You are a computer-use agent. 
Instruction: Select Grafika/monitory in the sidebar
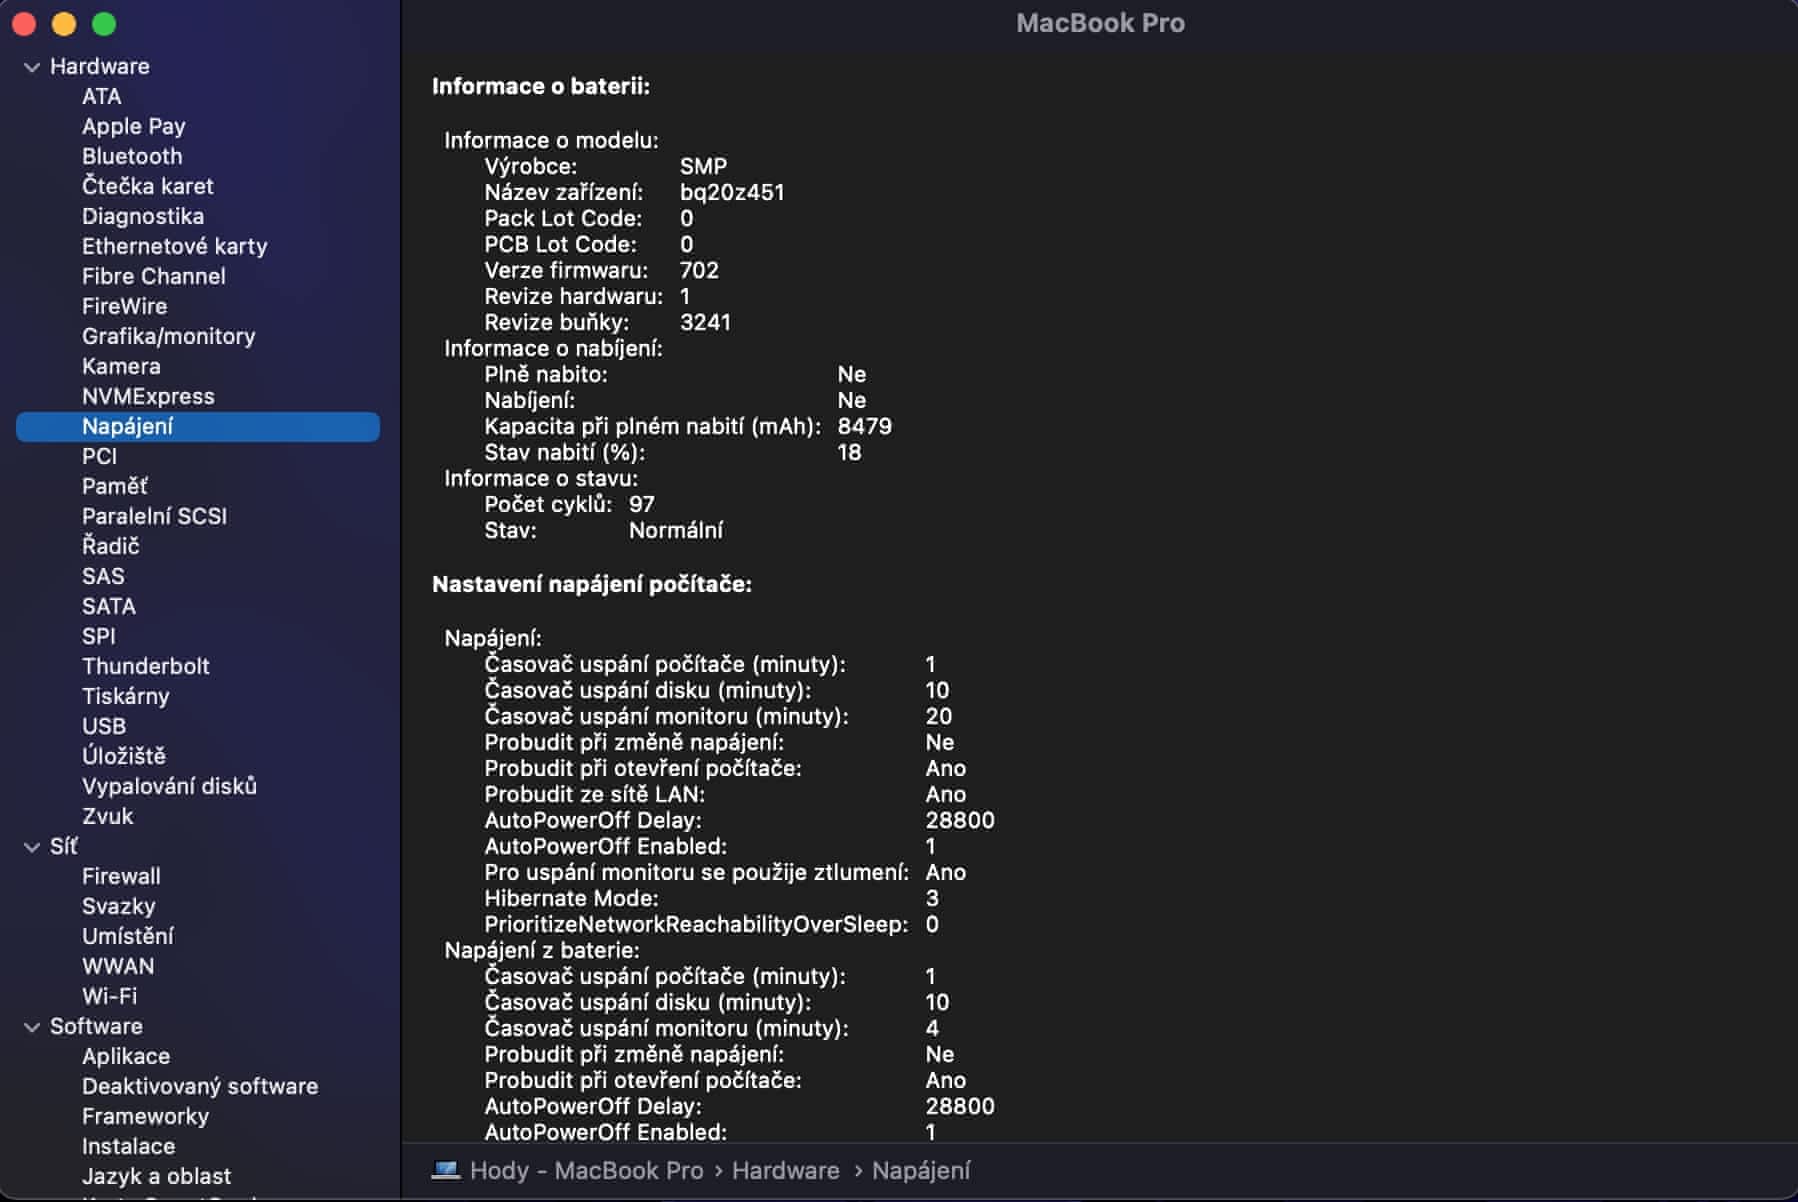169,336
